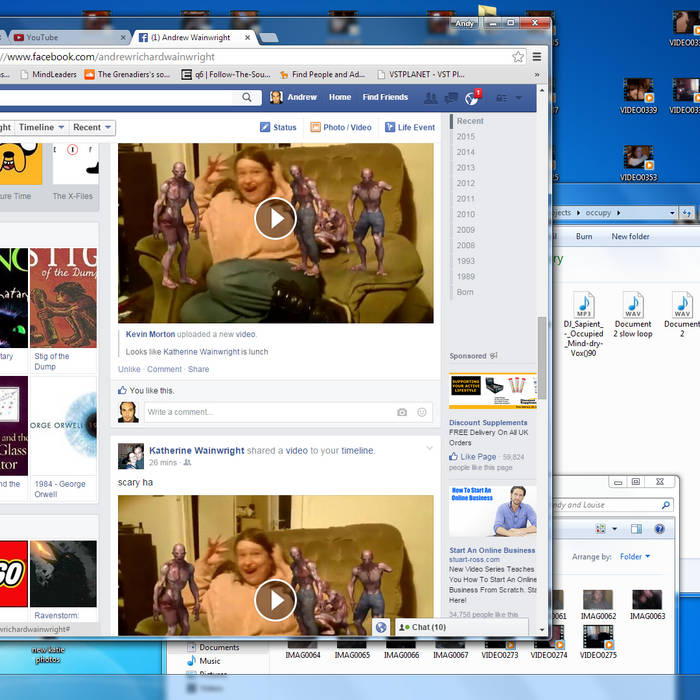Open the MindLeaders bookmark
The height and width of the screenshot is (700, 700).
pos(49,75)
